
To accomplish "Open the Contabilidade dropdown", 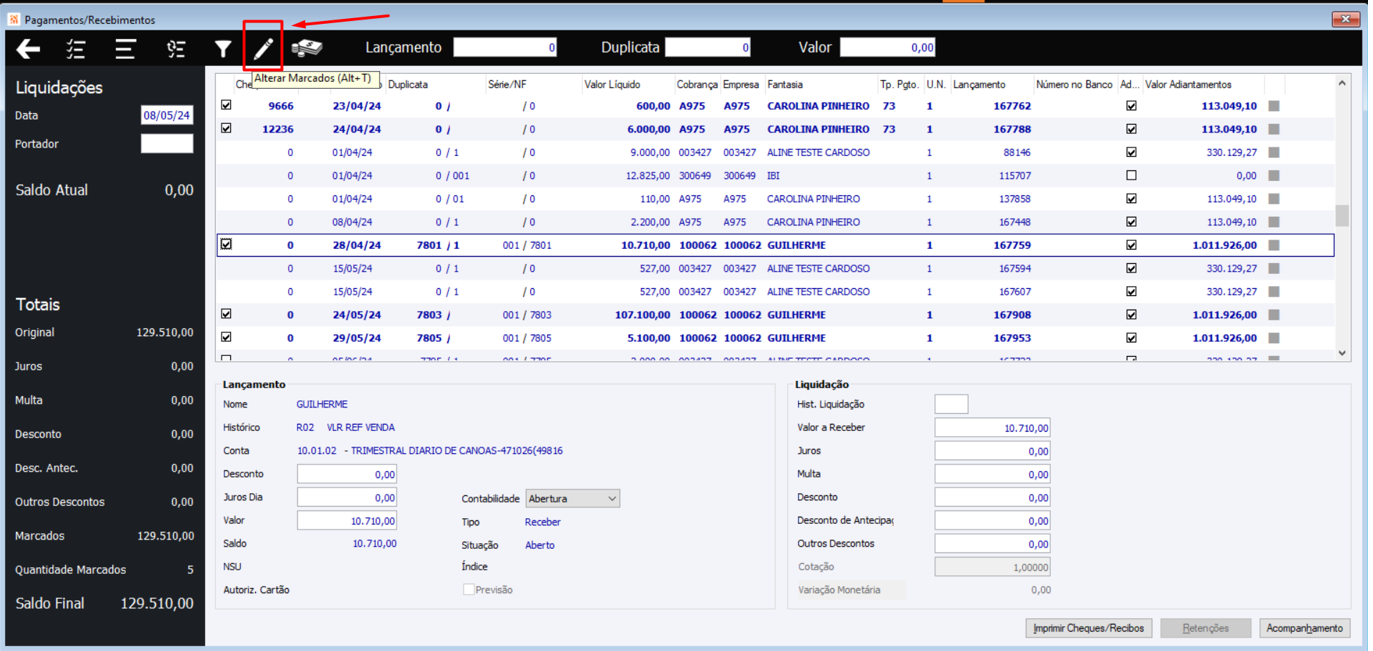I will tap(572, 498).
